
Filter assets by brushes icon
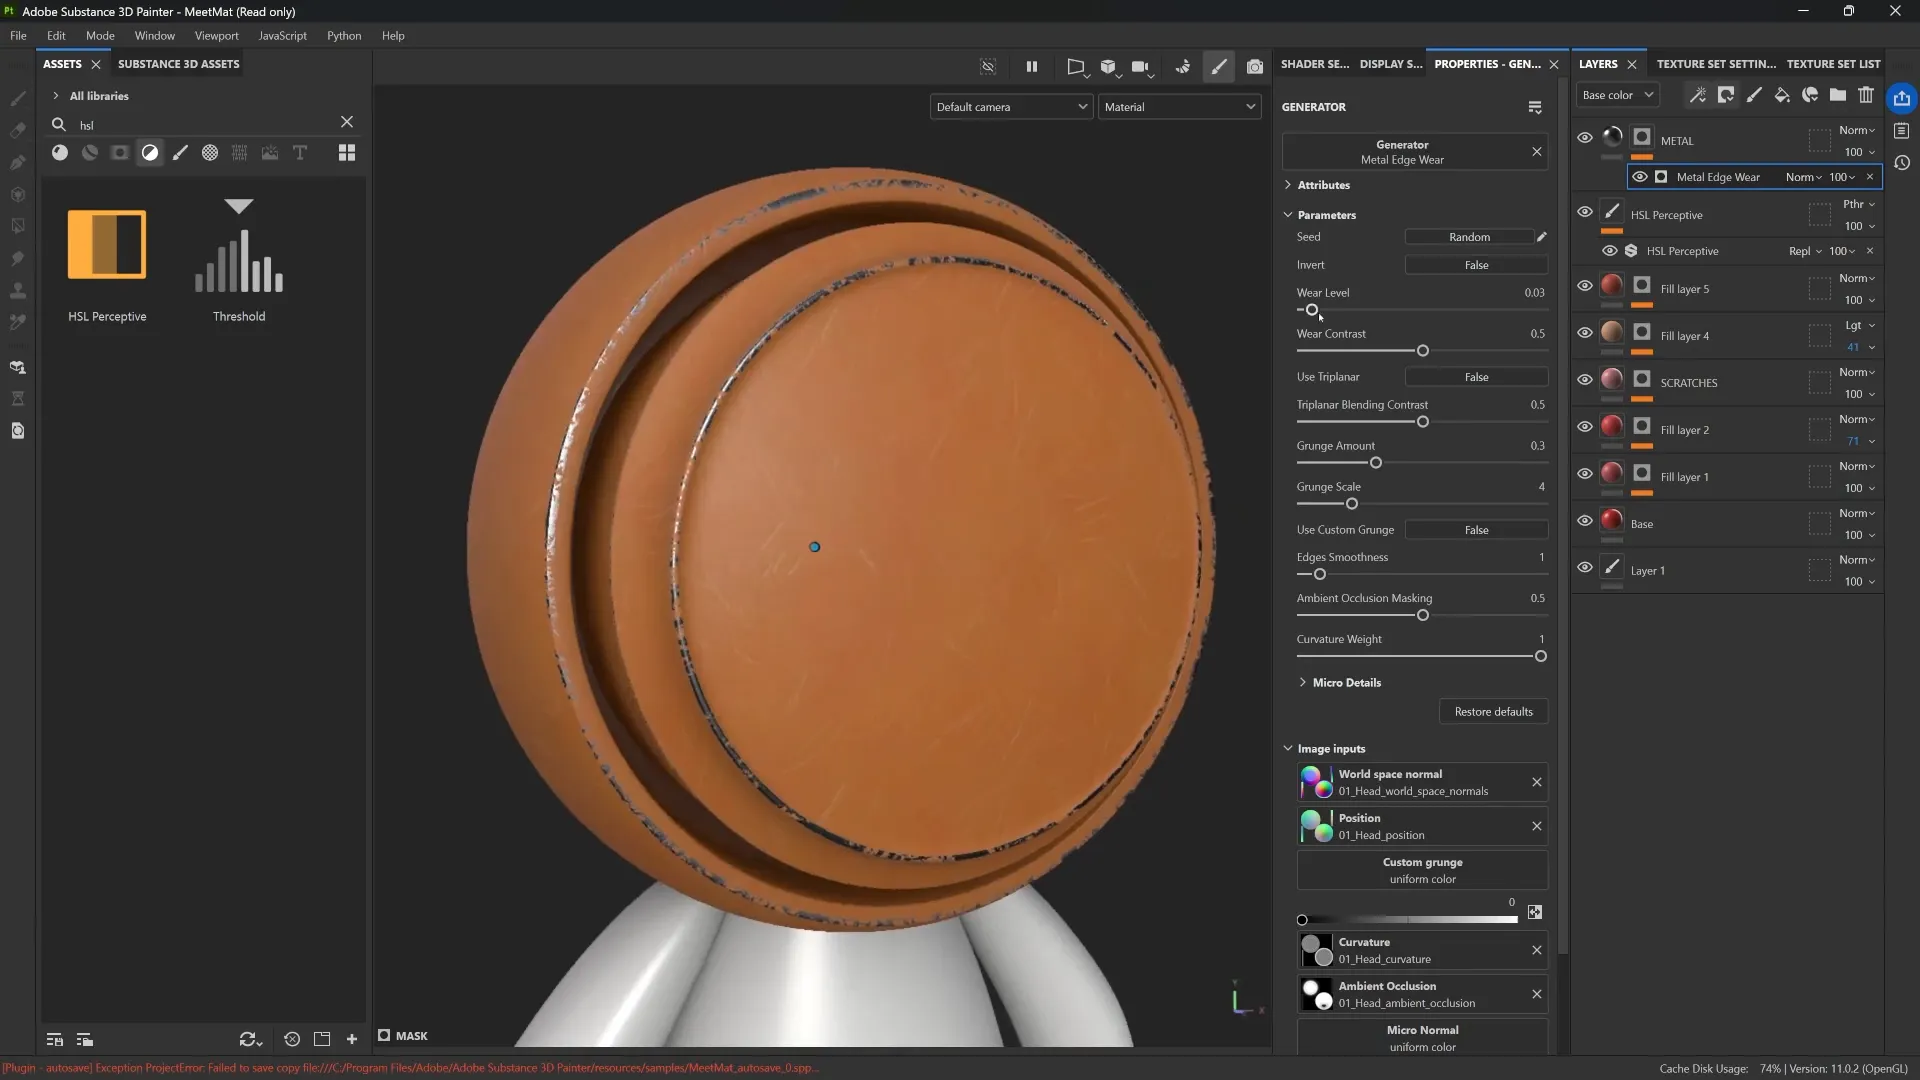(180, 153)
